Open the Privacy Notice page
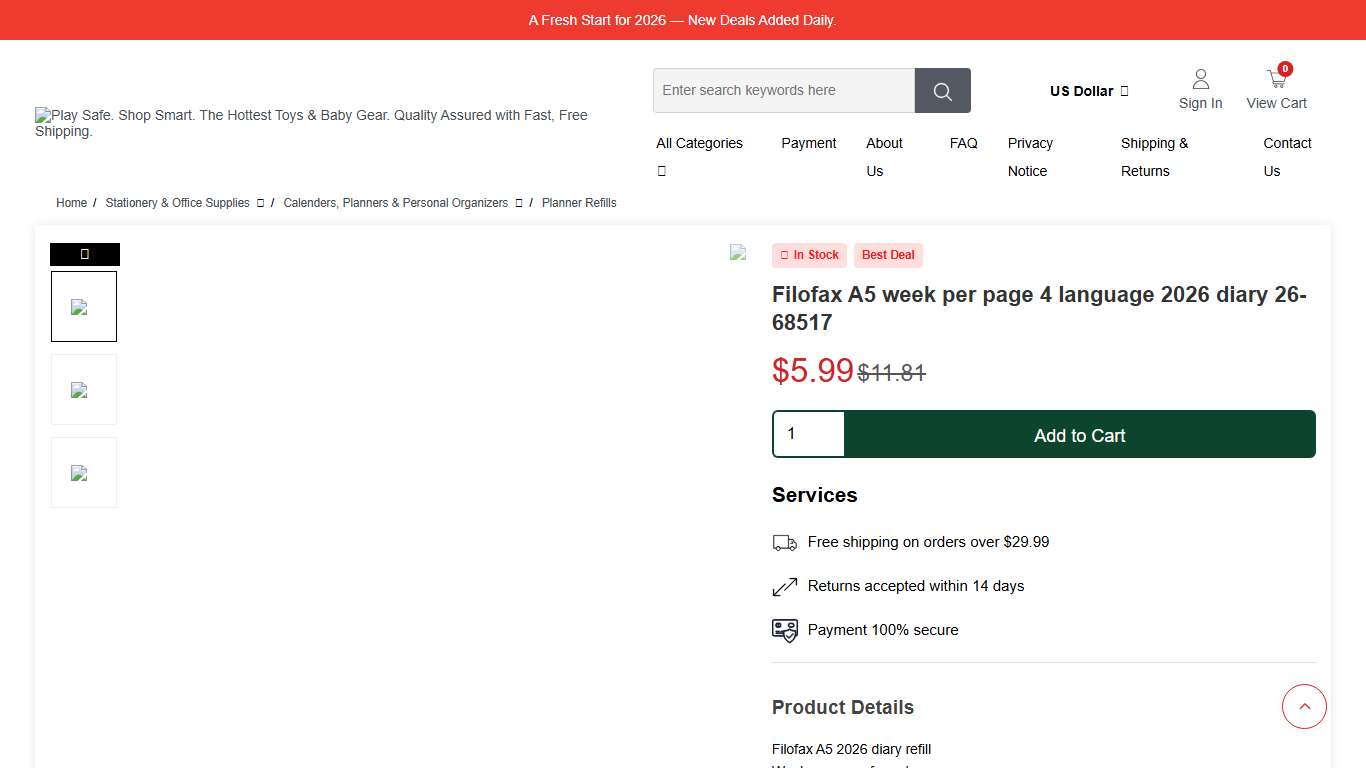 point(1030,157)
